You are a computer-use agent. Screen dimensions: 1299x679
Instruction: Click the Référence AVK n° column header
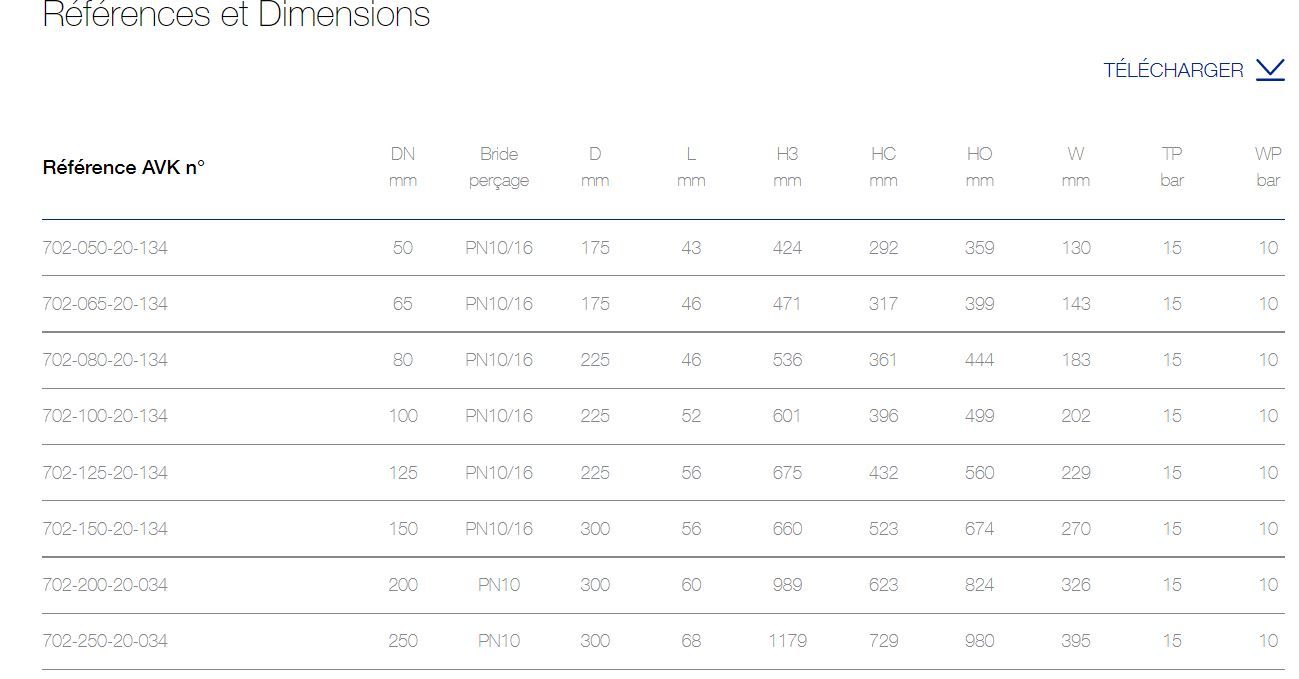123,168
